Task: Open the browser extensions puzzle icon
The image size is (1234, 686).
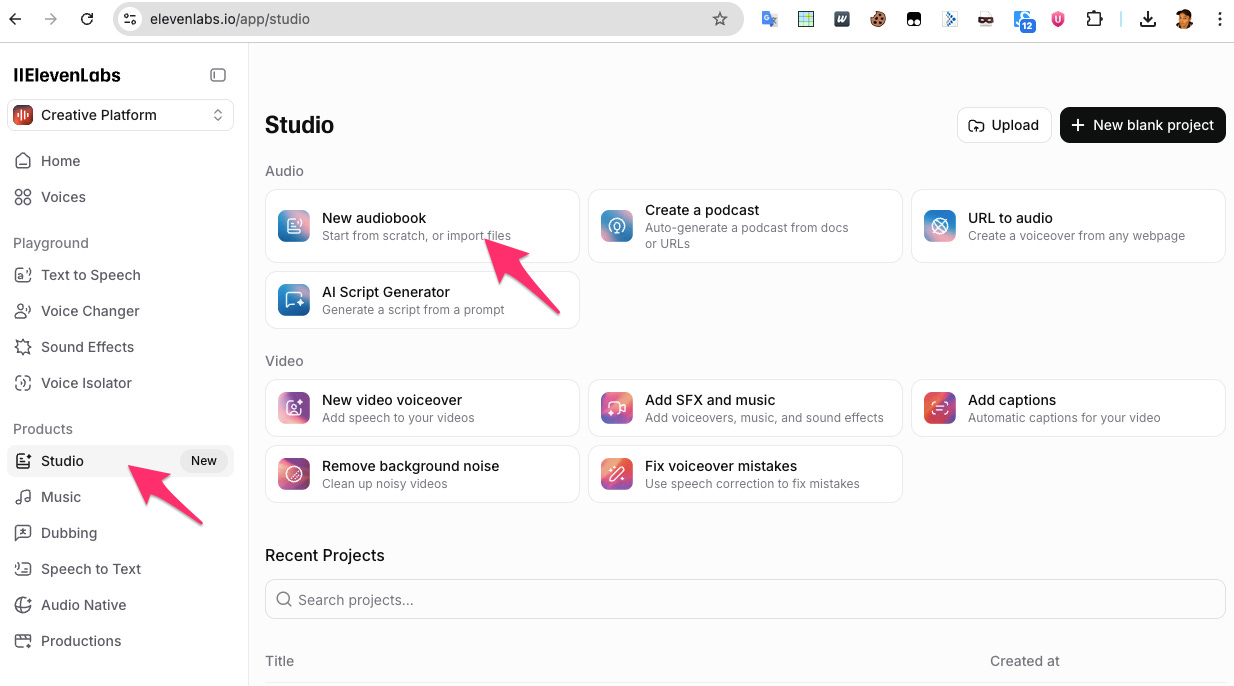Action: pos(1094,19)
